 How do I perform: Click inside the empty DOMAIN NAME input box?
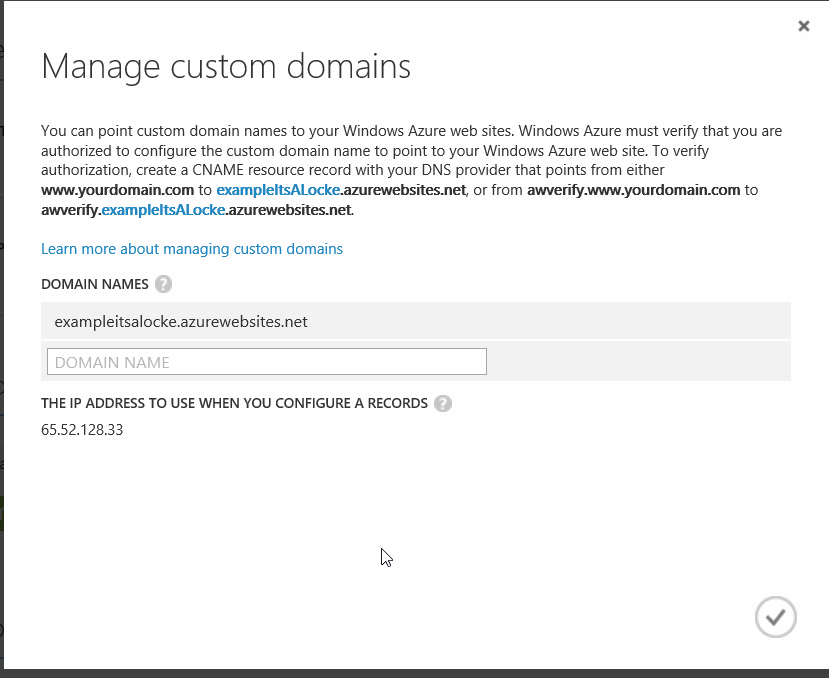click(266, 361)
